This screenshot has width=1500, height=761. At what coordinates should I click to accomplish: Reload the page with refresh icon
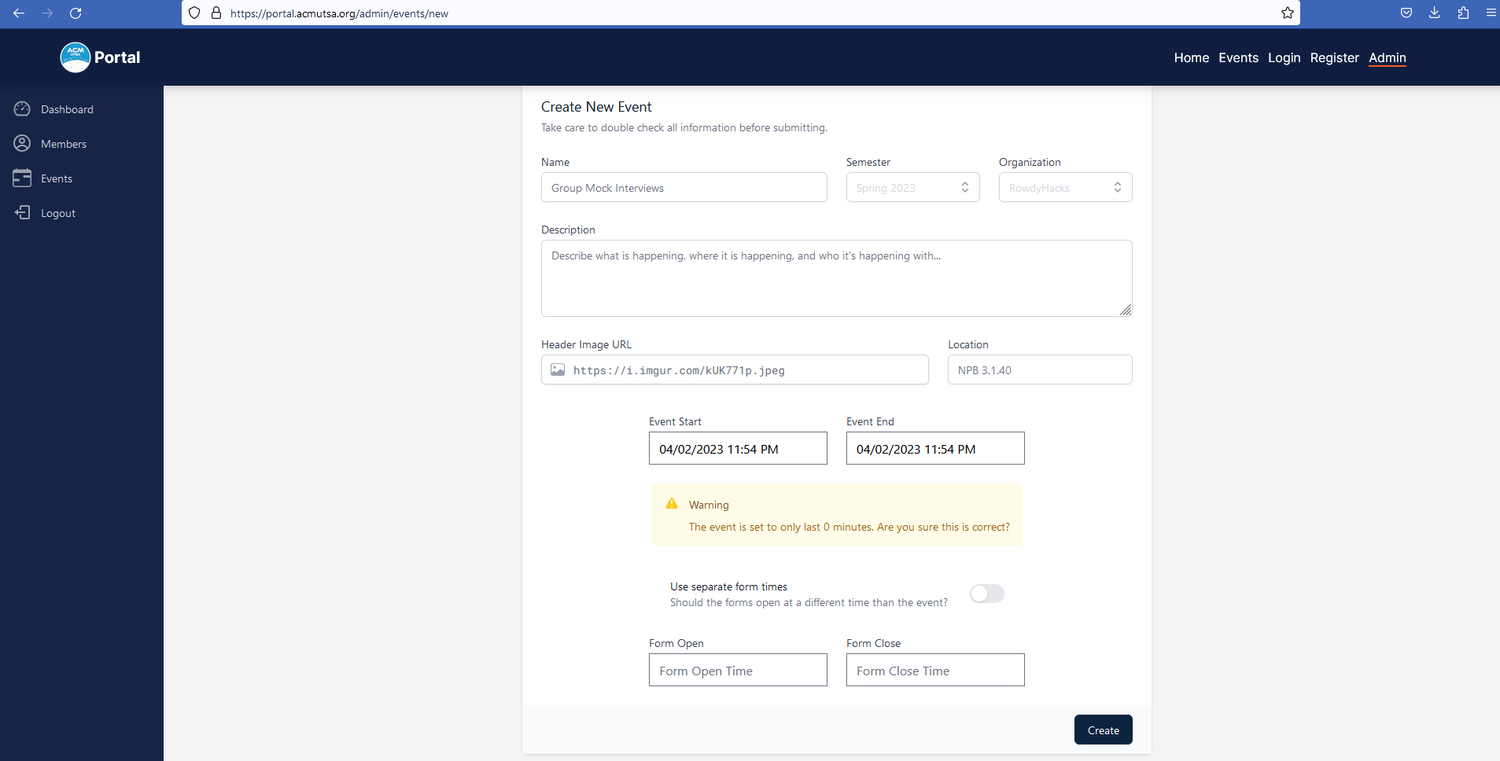[76, 13]
